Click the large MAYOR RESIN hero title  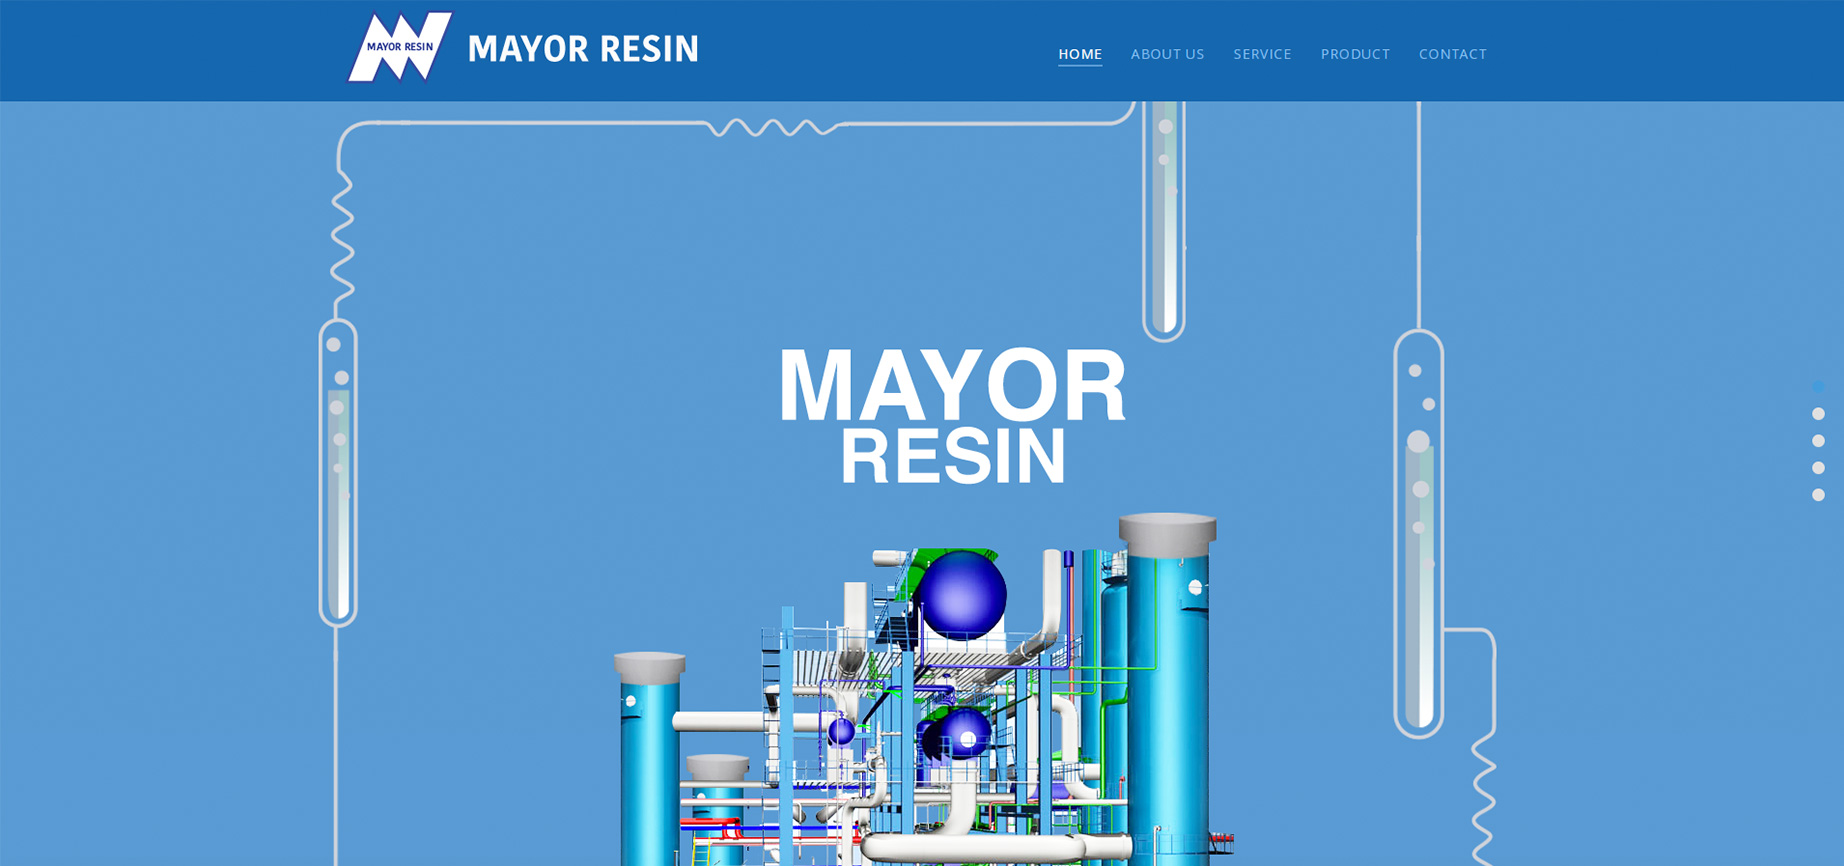coord(952,415)
